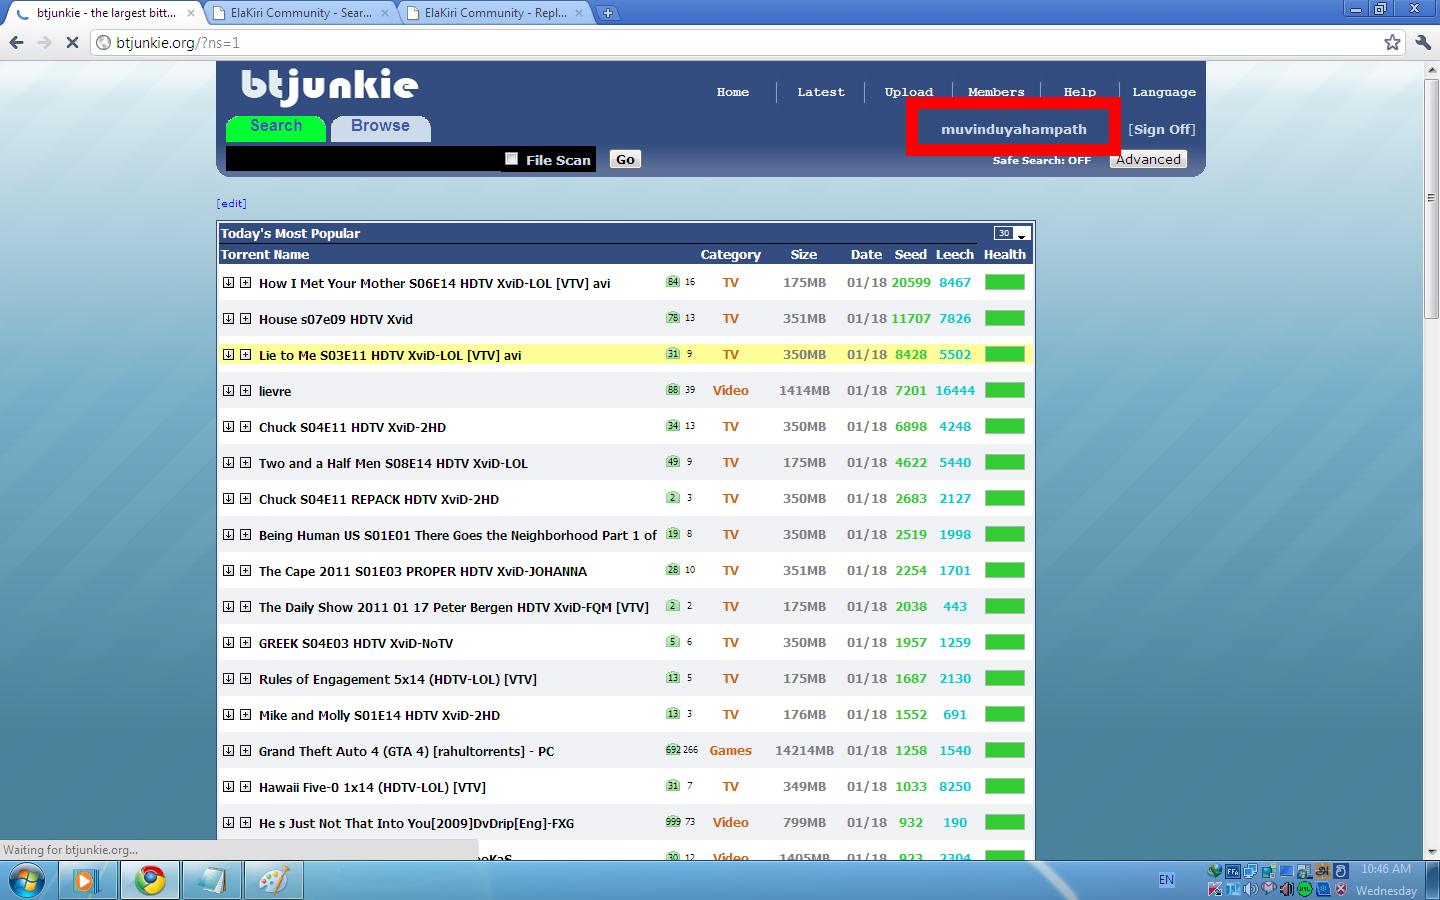Click into the black search input field
This screenshot has height=900, width=1440.
363,159
